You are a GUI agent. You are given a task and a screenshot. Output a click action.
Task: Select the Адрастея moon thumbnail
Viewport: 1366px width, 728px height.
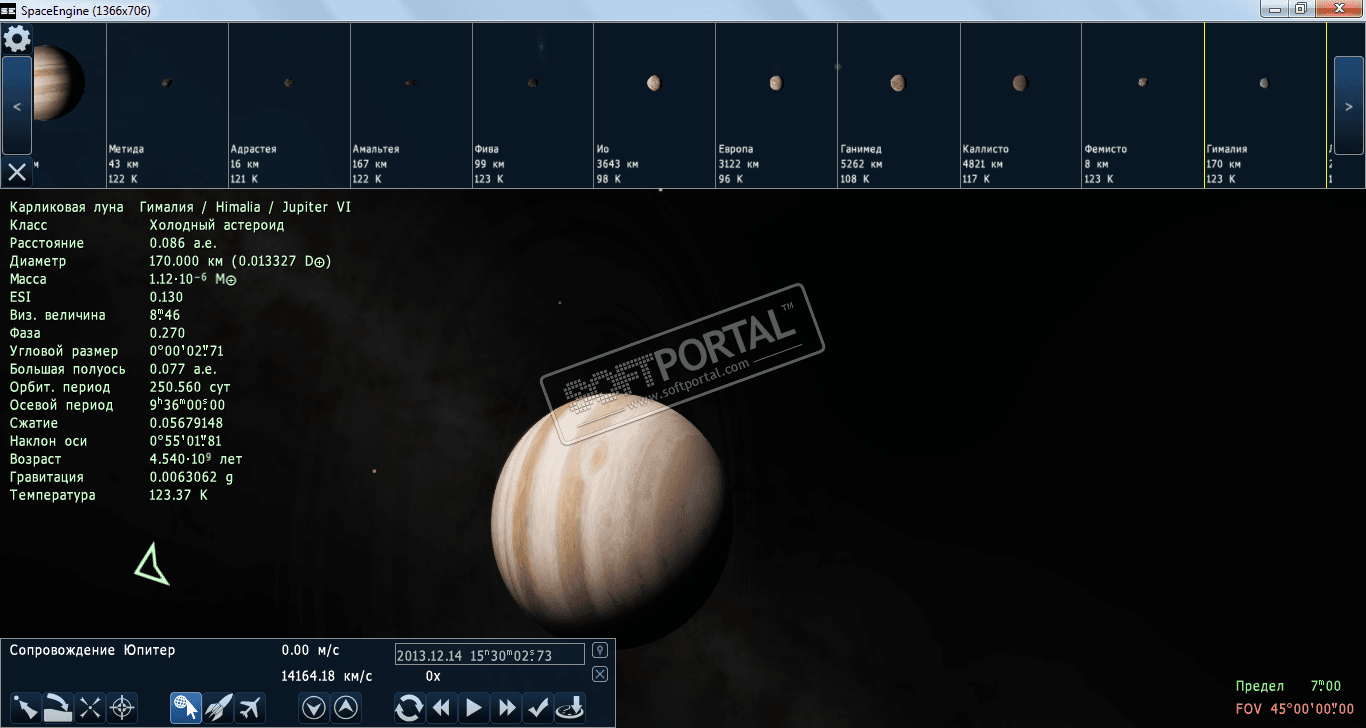click(x=289, y=105)
